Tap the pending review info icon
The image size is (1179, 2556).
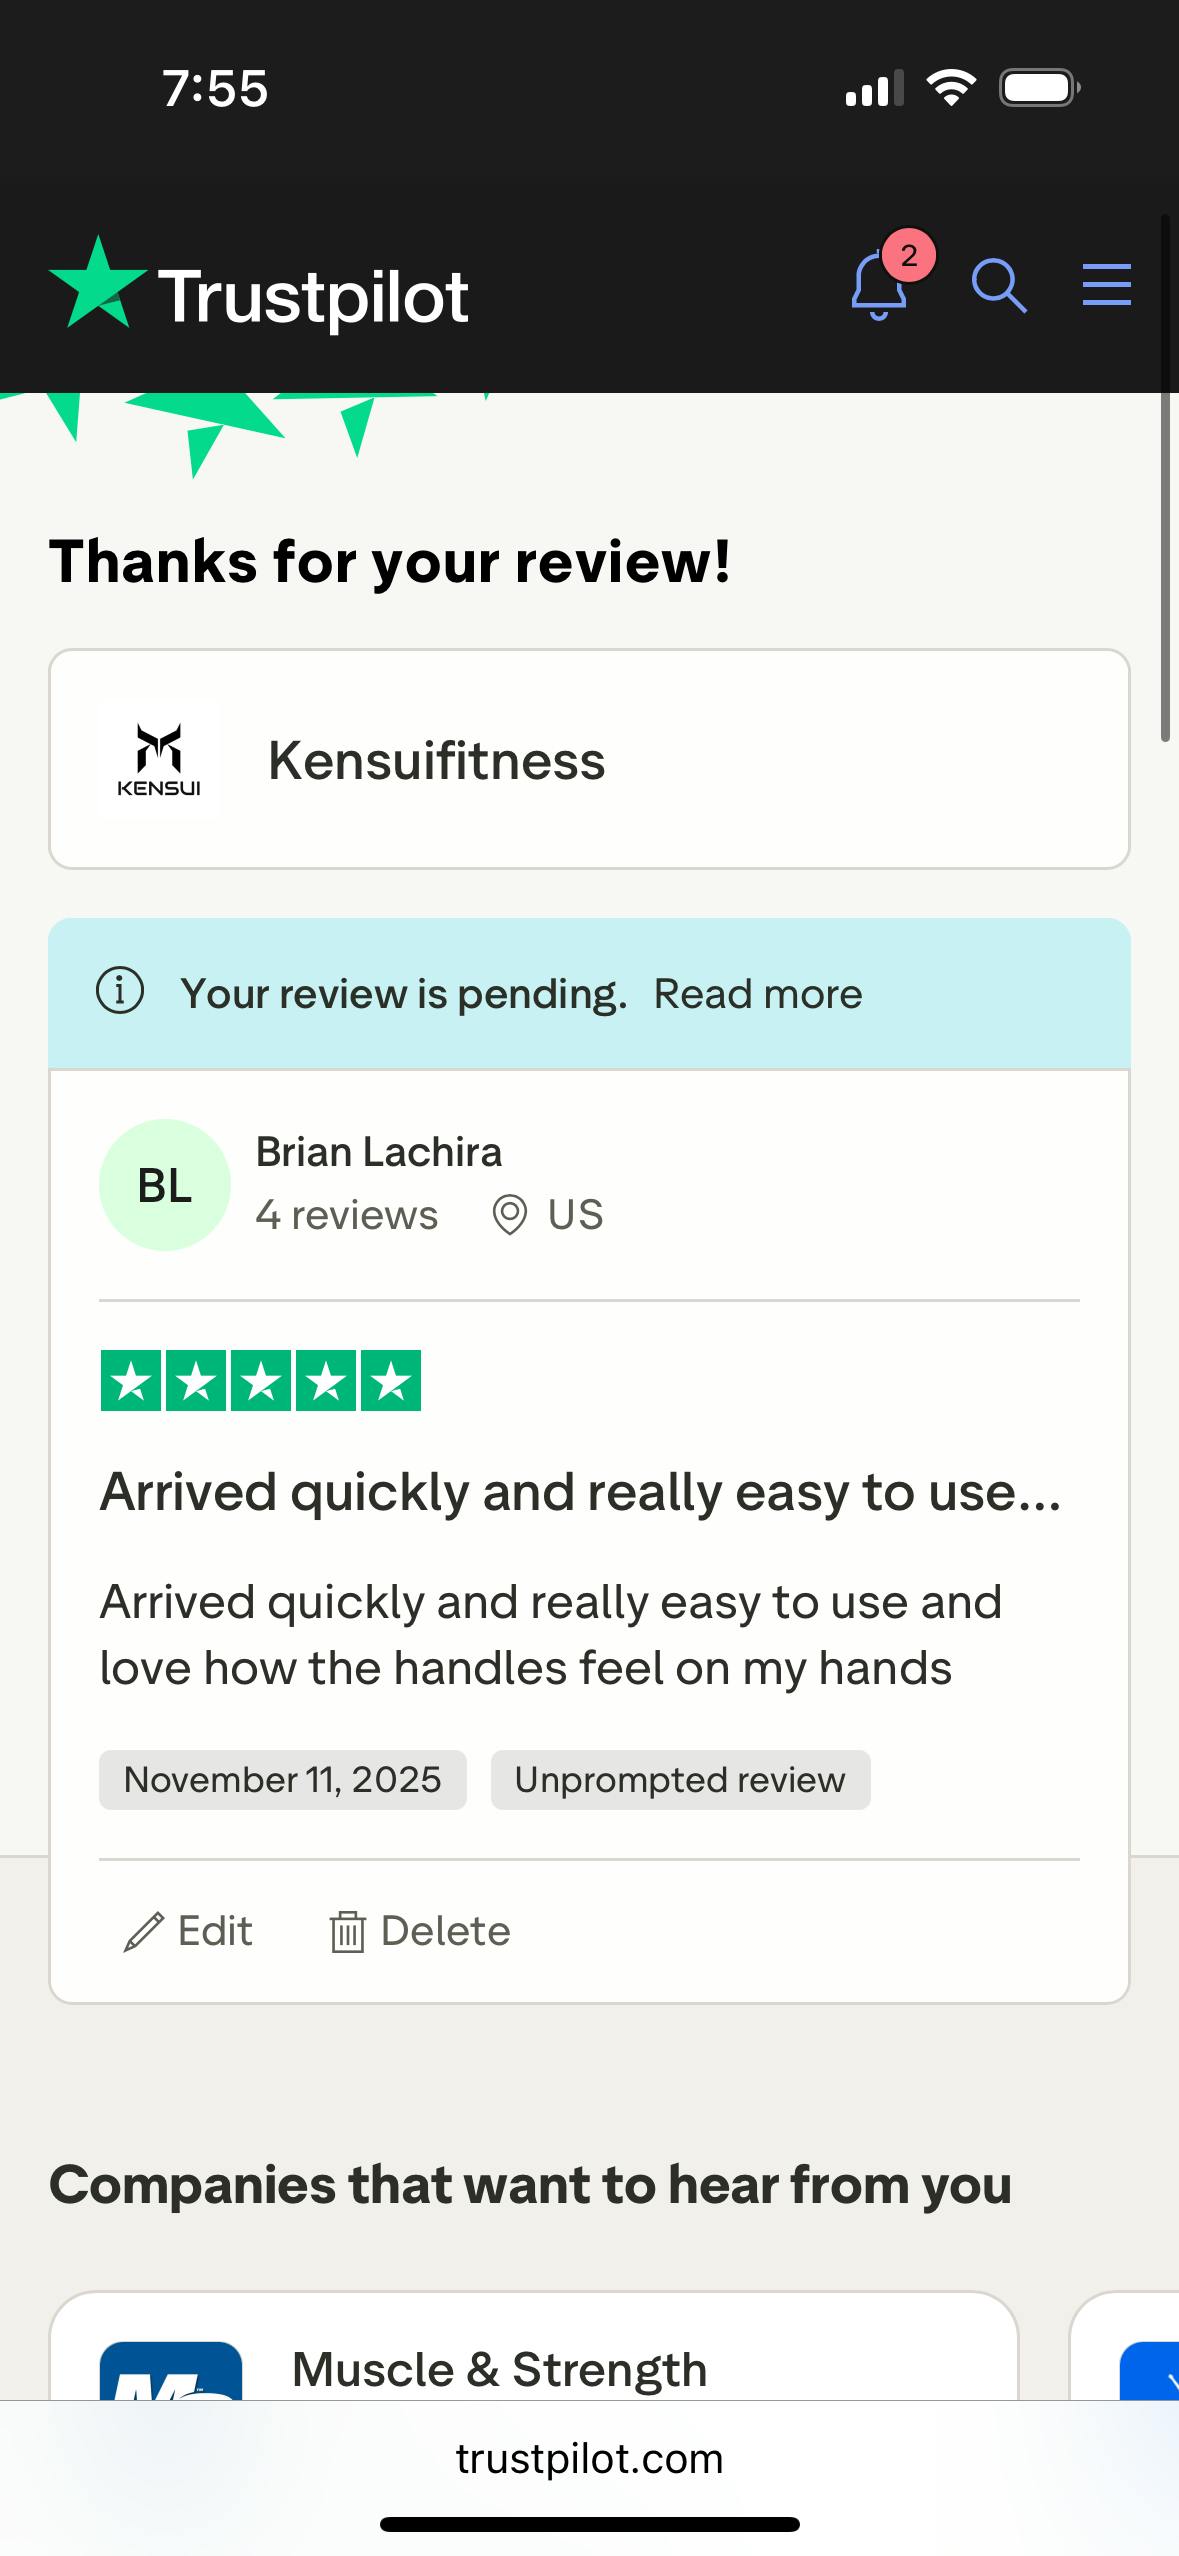(120, 992)
